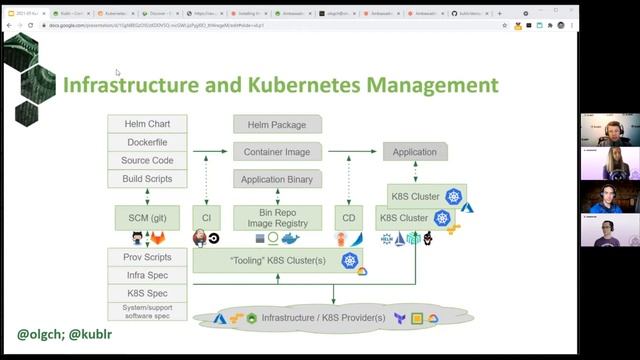
Task: Click the CD box
Action: click(349, 218)
